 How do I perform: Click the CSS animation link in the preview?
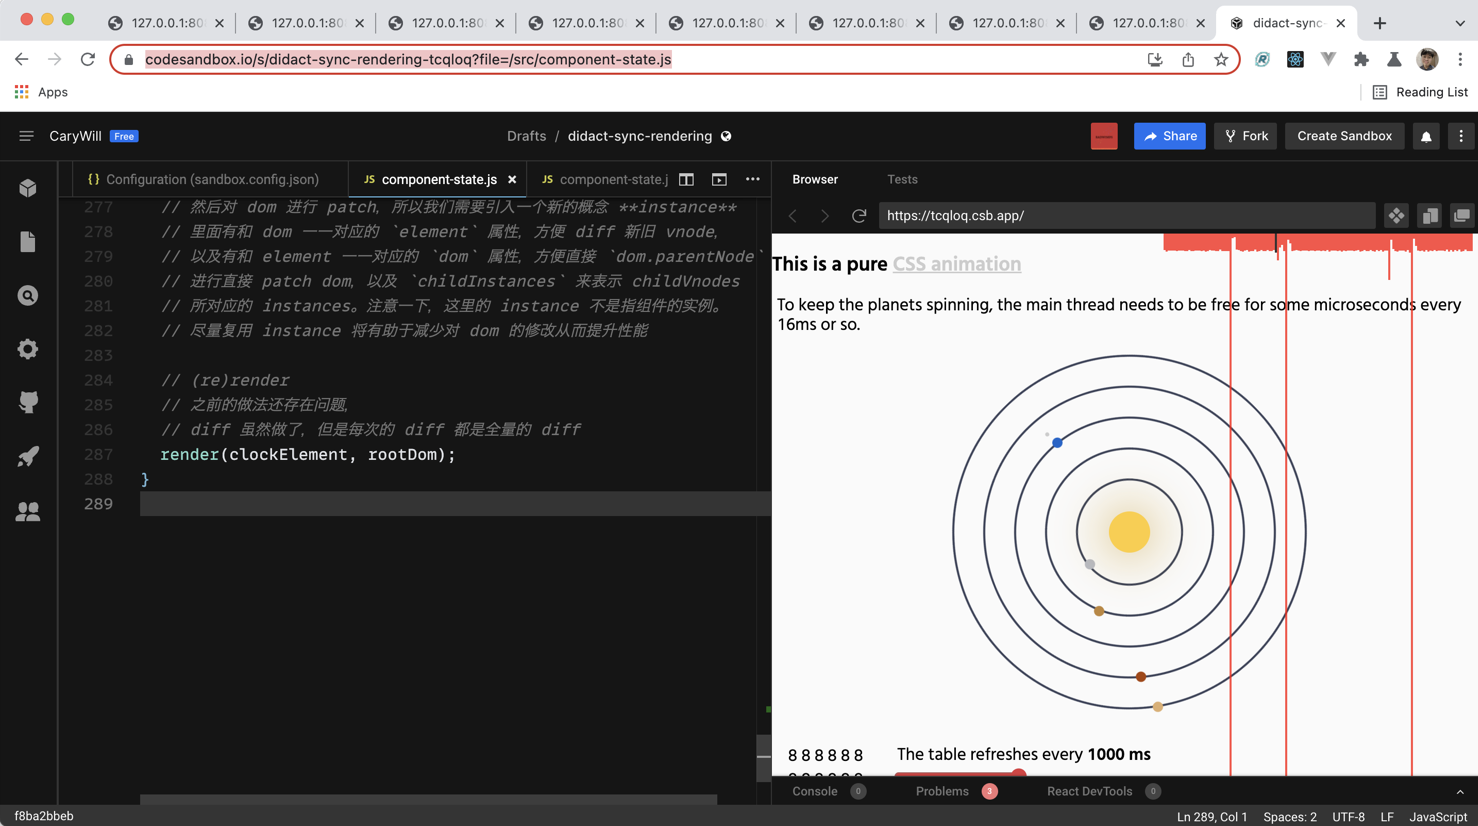click(956, 264)
